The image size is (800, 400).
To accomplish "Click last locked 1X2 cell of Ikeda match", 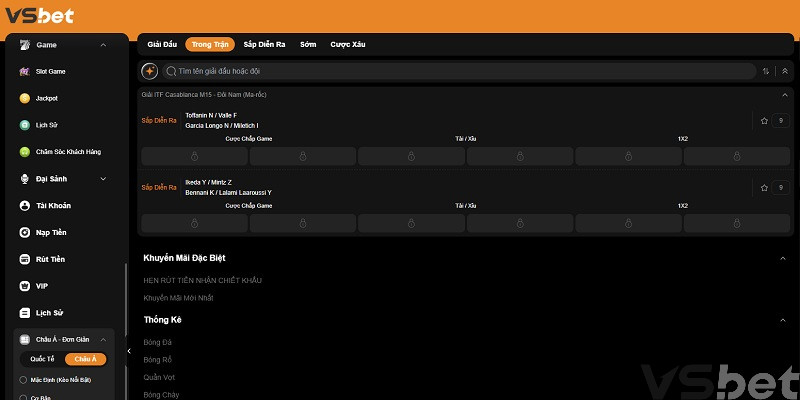I will coord(737,223).
